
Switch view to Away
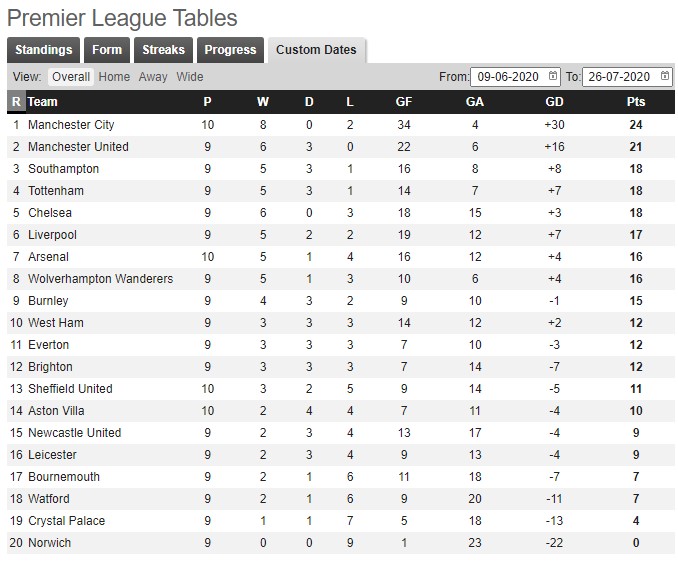pyautogui.click(x=153, y=77)
